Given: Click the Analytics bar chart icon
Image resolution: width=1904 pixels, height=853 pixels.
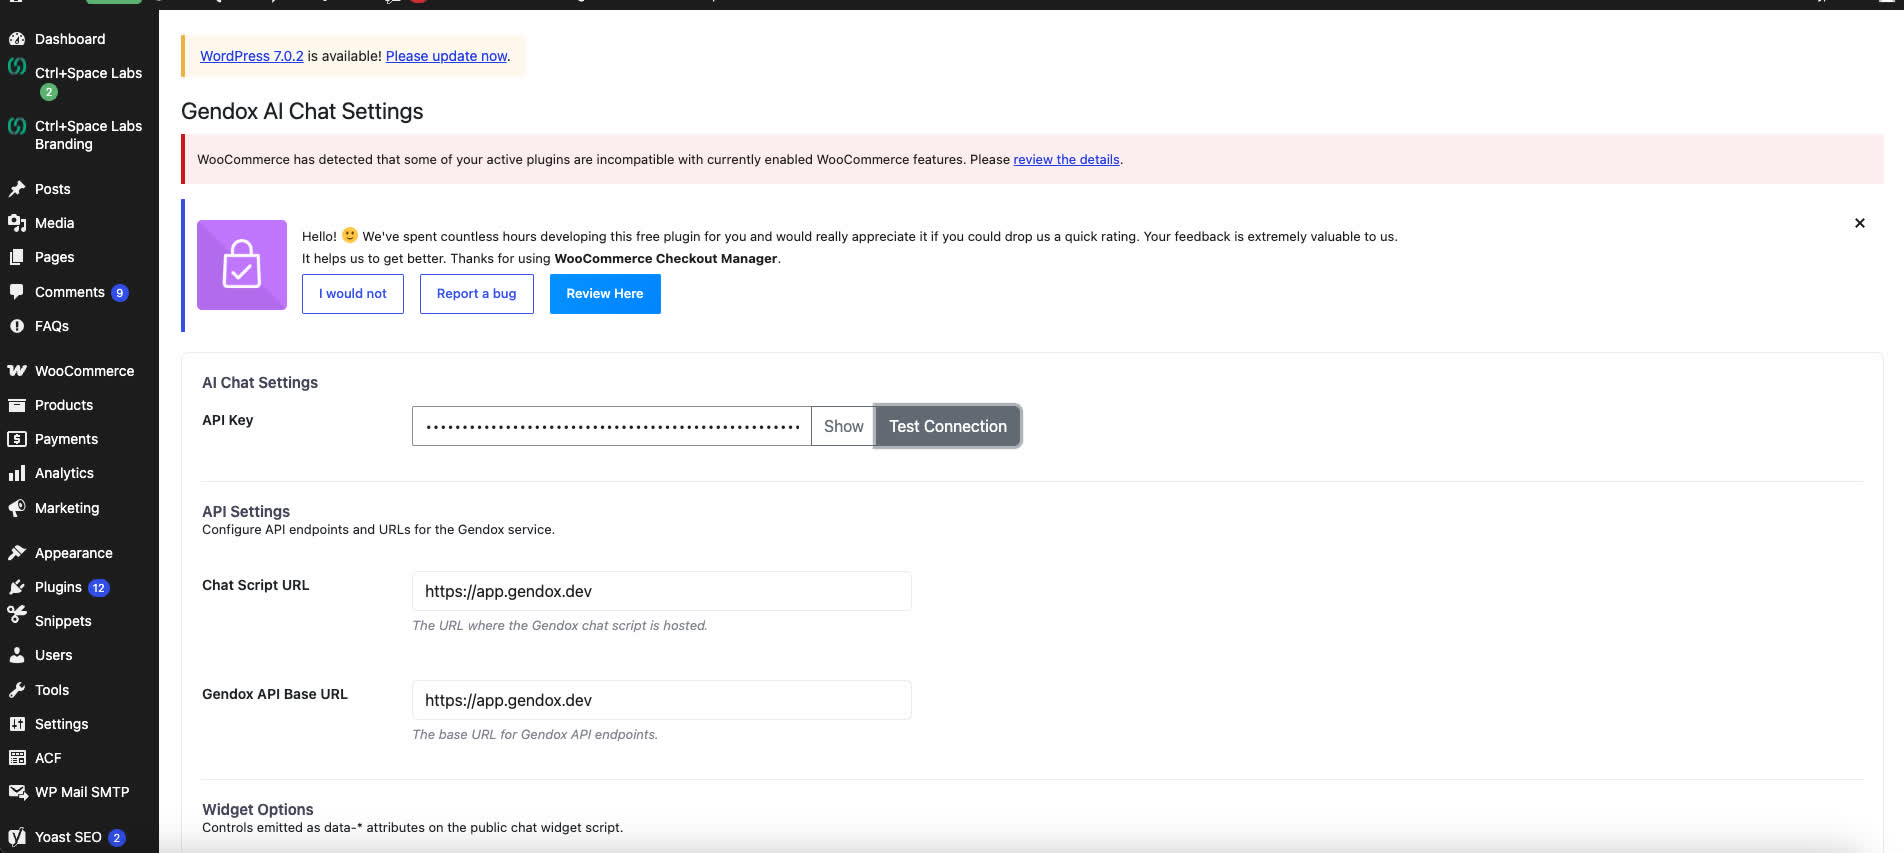Looking at the screenshot, I should [17, 473].
